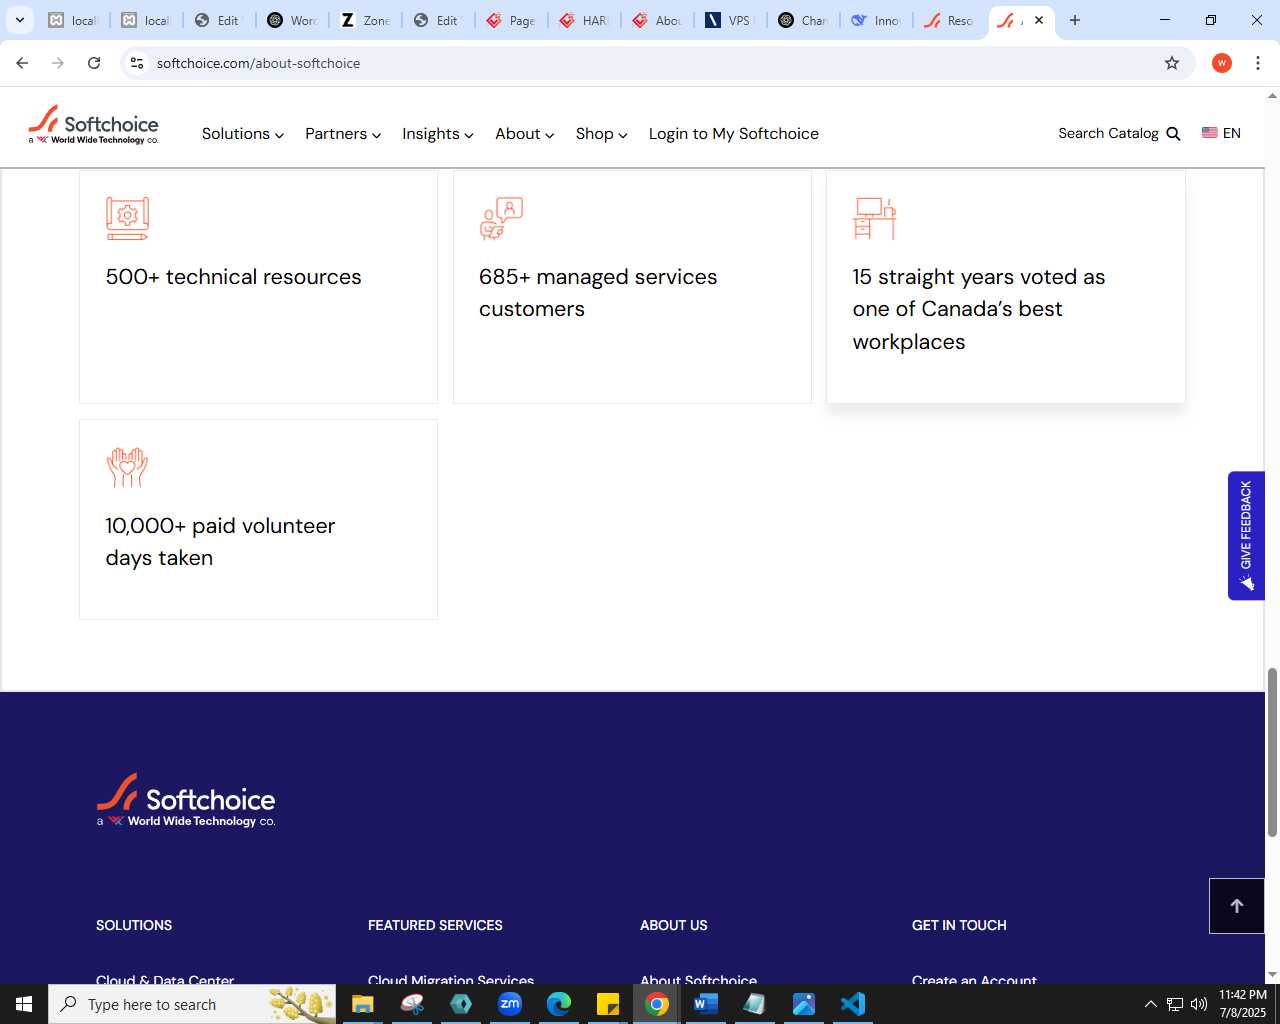1280x1024 pixels.
Task: Click 15 straight years voted text
Action: coord(979,309)
